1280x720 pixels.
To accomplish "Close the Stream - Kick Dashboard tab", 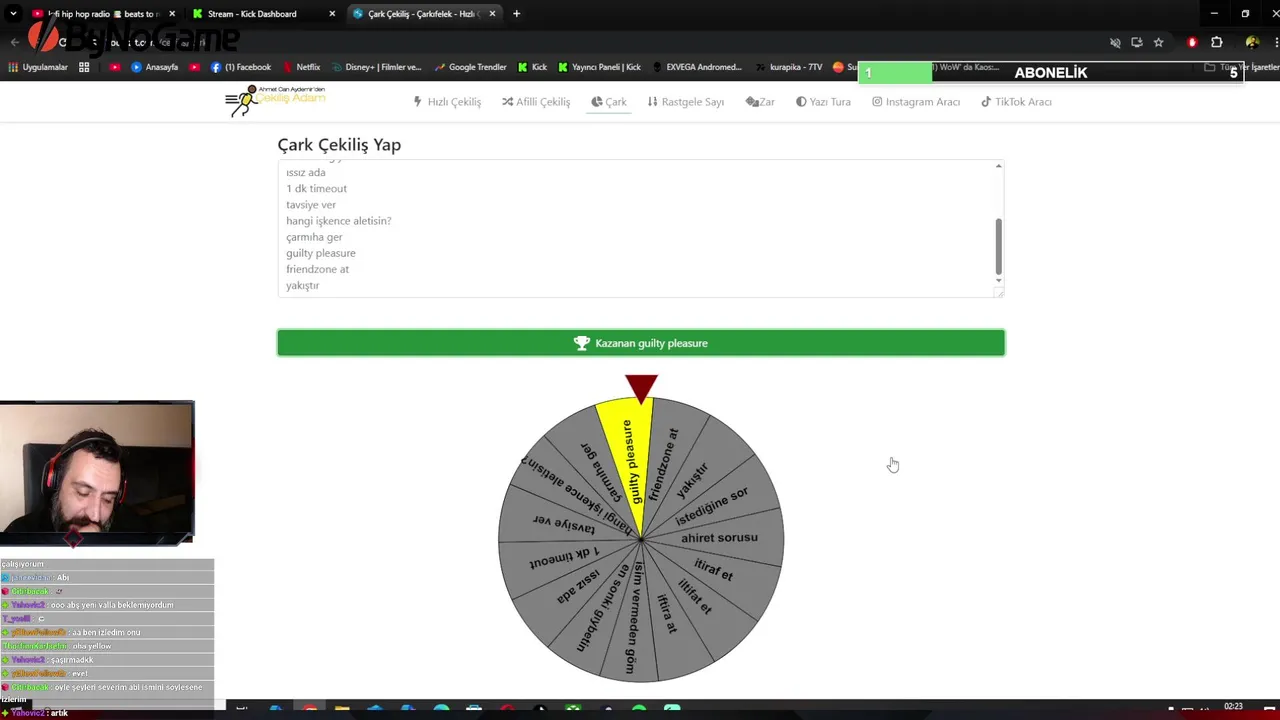I will pos(332,14).
